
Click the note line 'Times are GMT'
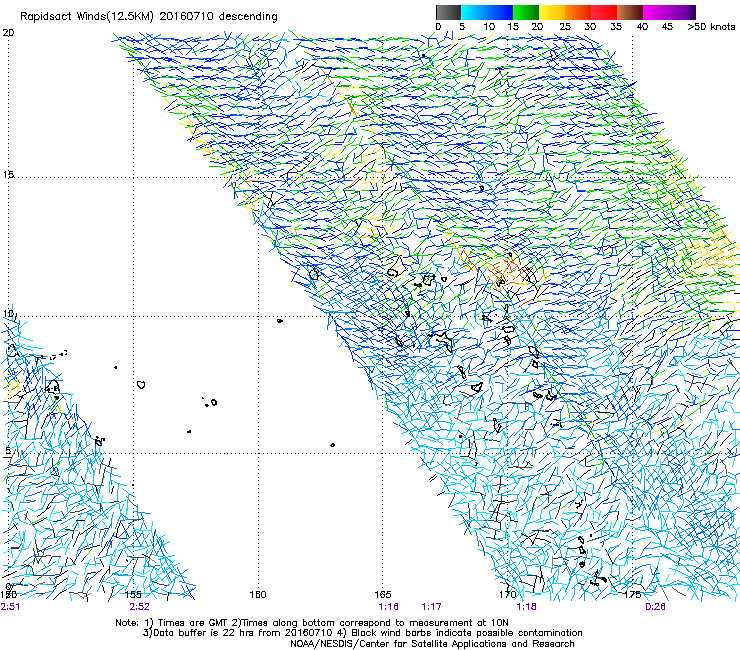point(193,623)
